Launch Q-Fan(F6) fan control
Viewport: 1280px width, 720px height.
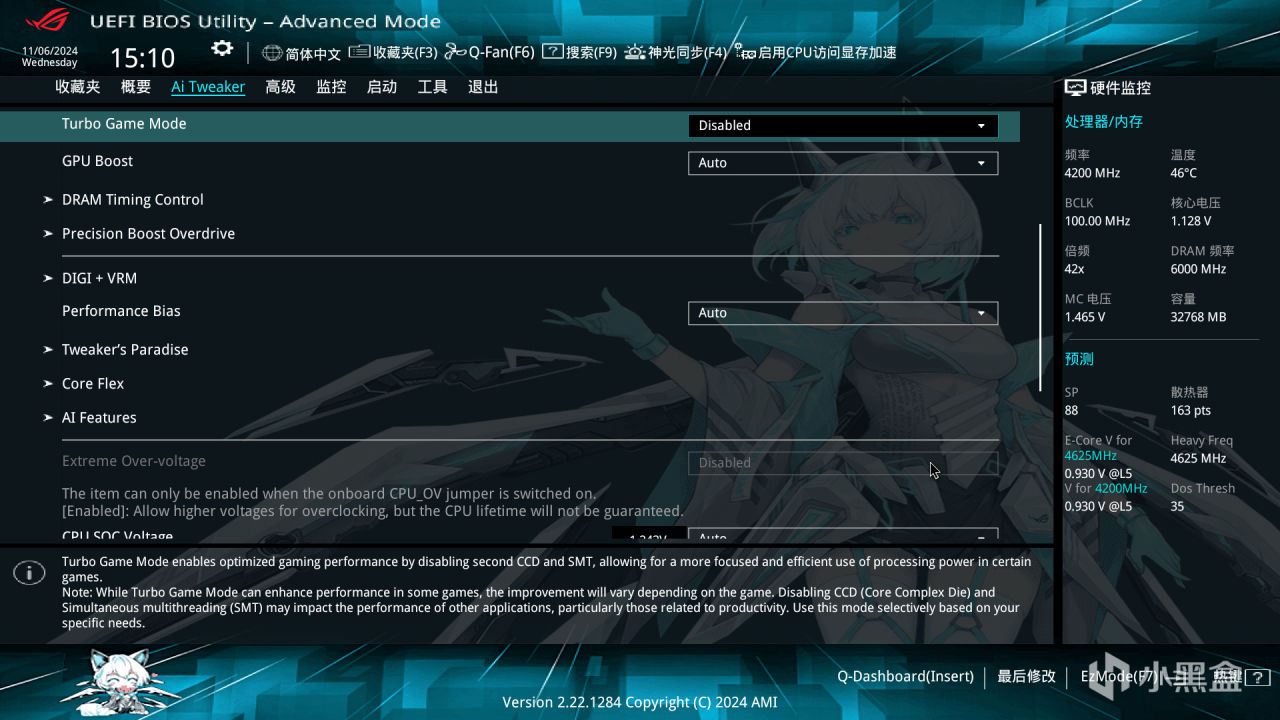point(489,52)
